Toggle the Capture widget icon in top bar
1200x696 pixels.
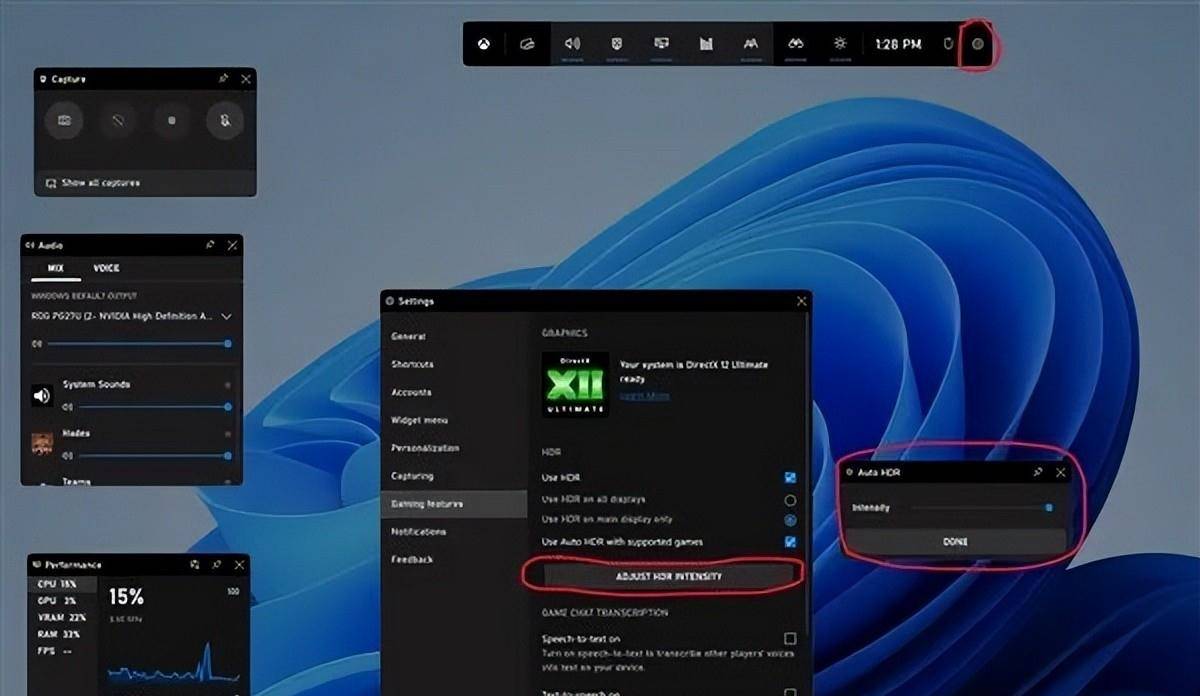617,44
